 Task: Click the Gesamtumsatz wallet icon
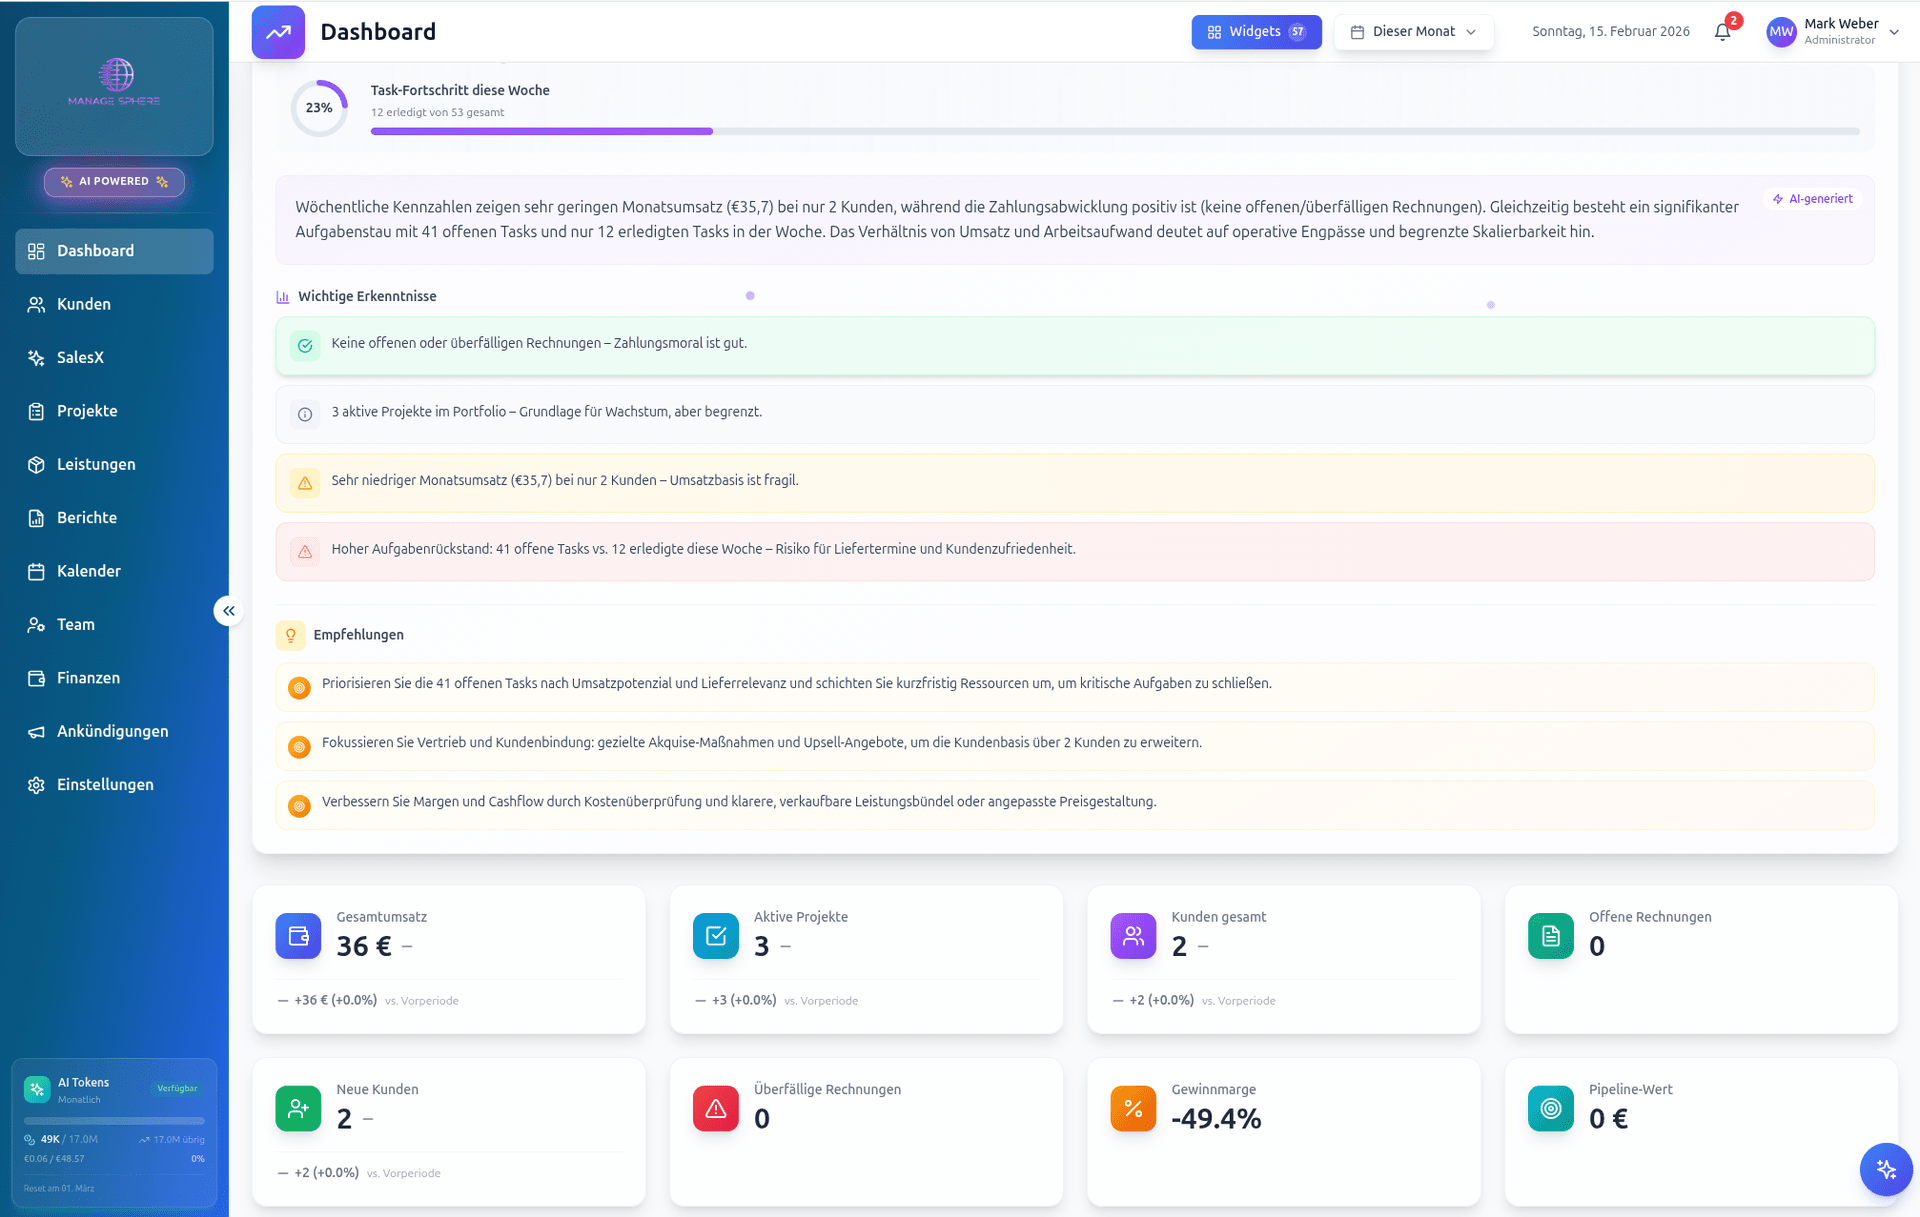point(298,936)
